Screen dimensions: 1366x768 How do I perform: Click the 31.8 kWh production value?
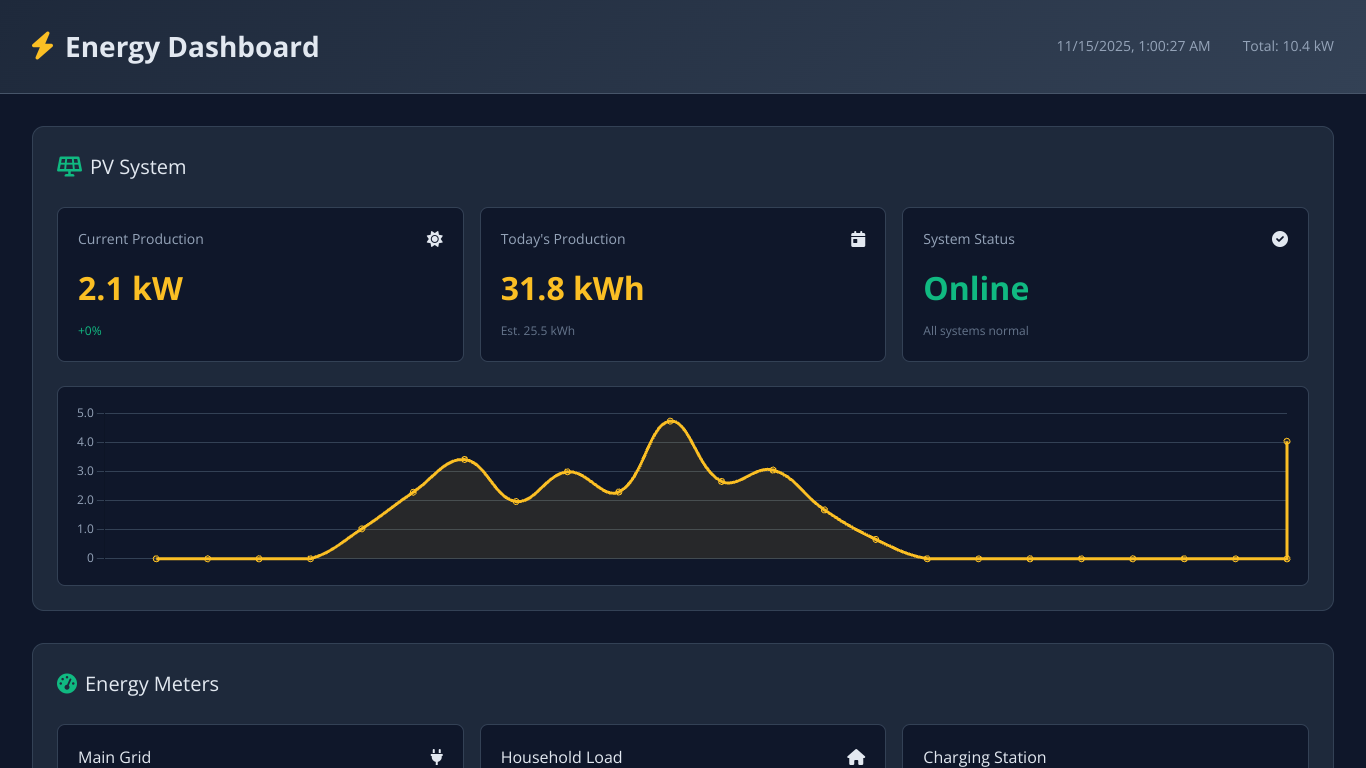(572, 289)
